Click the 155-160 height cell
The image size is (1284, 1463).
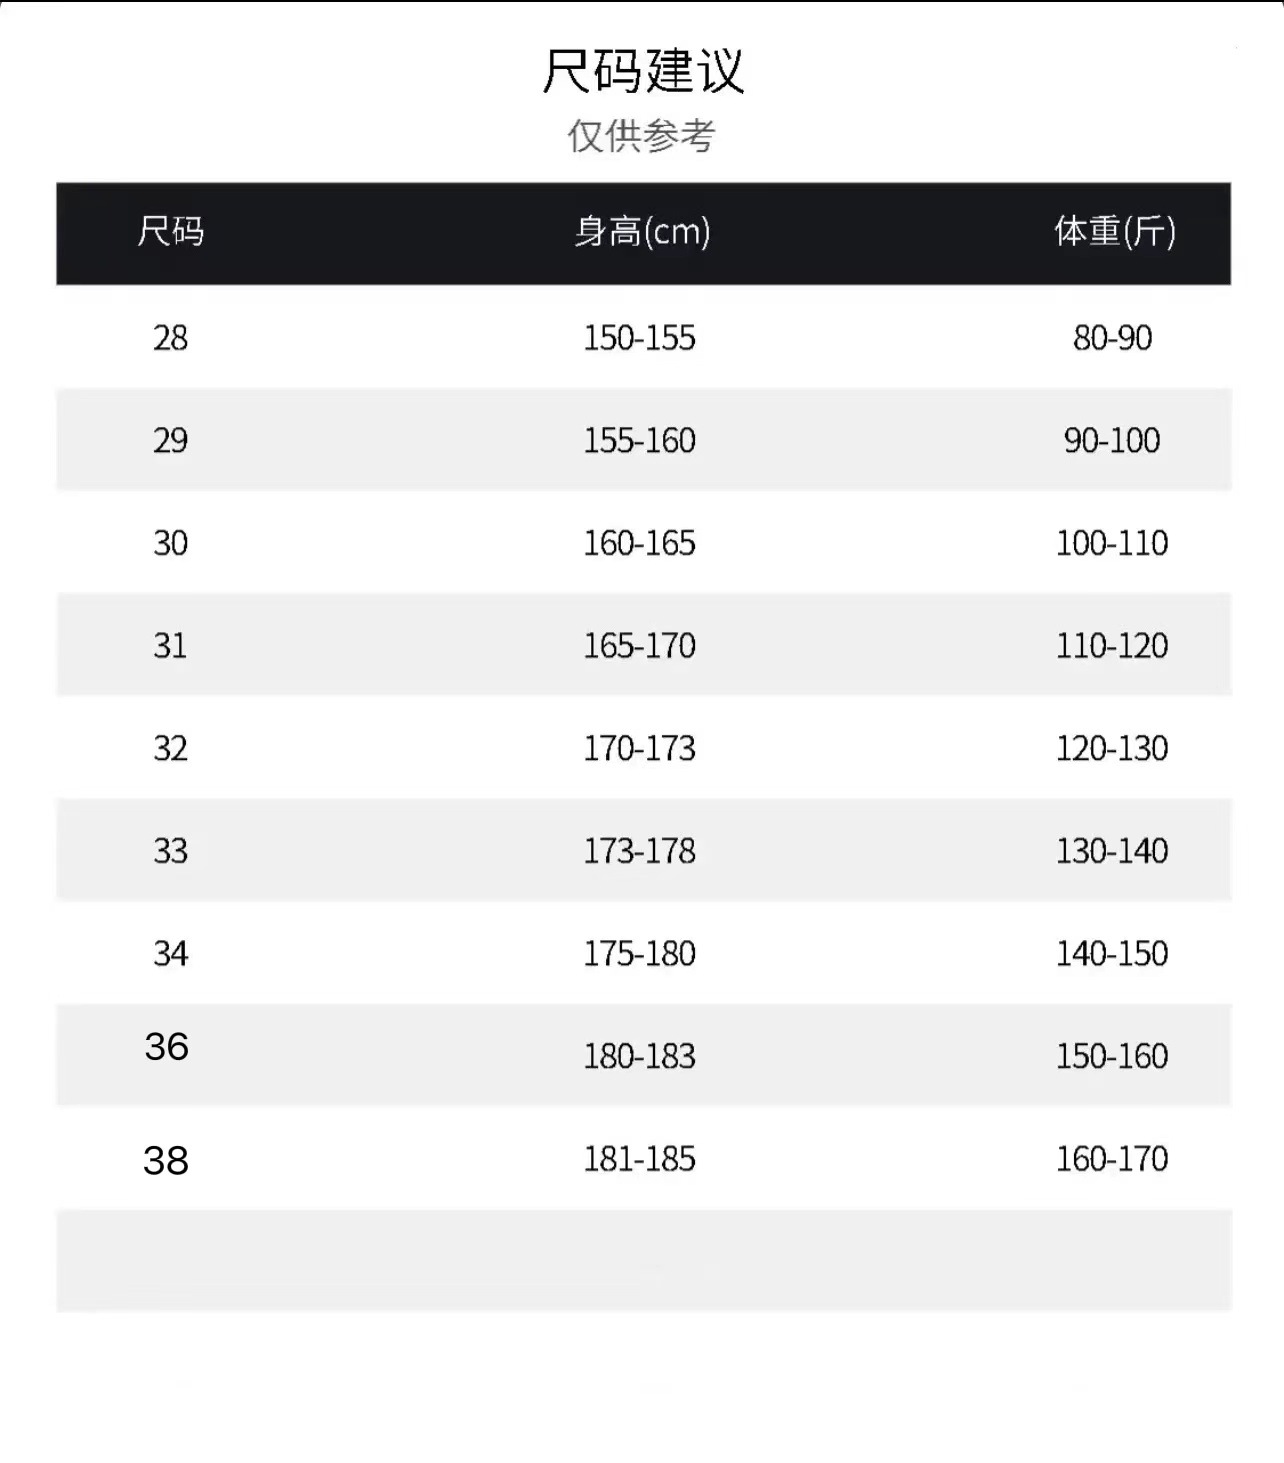click(x=639, y=441)
